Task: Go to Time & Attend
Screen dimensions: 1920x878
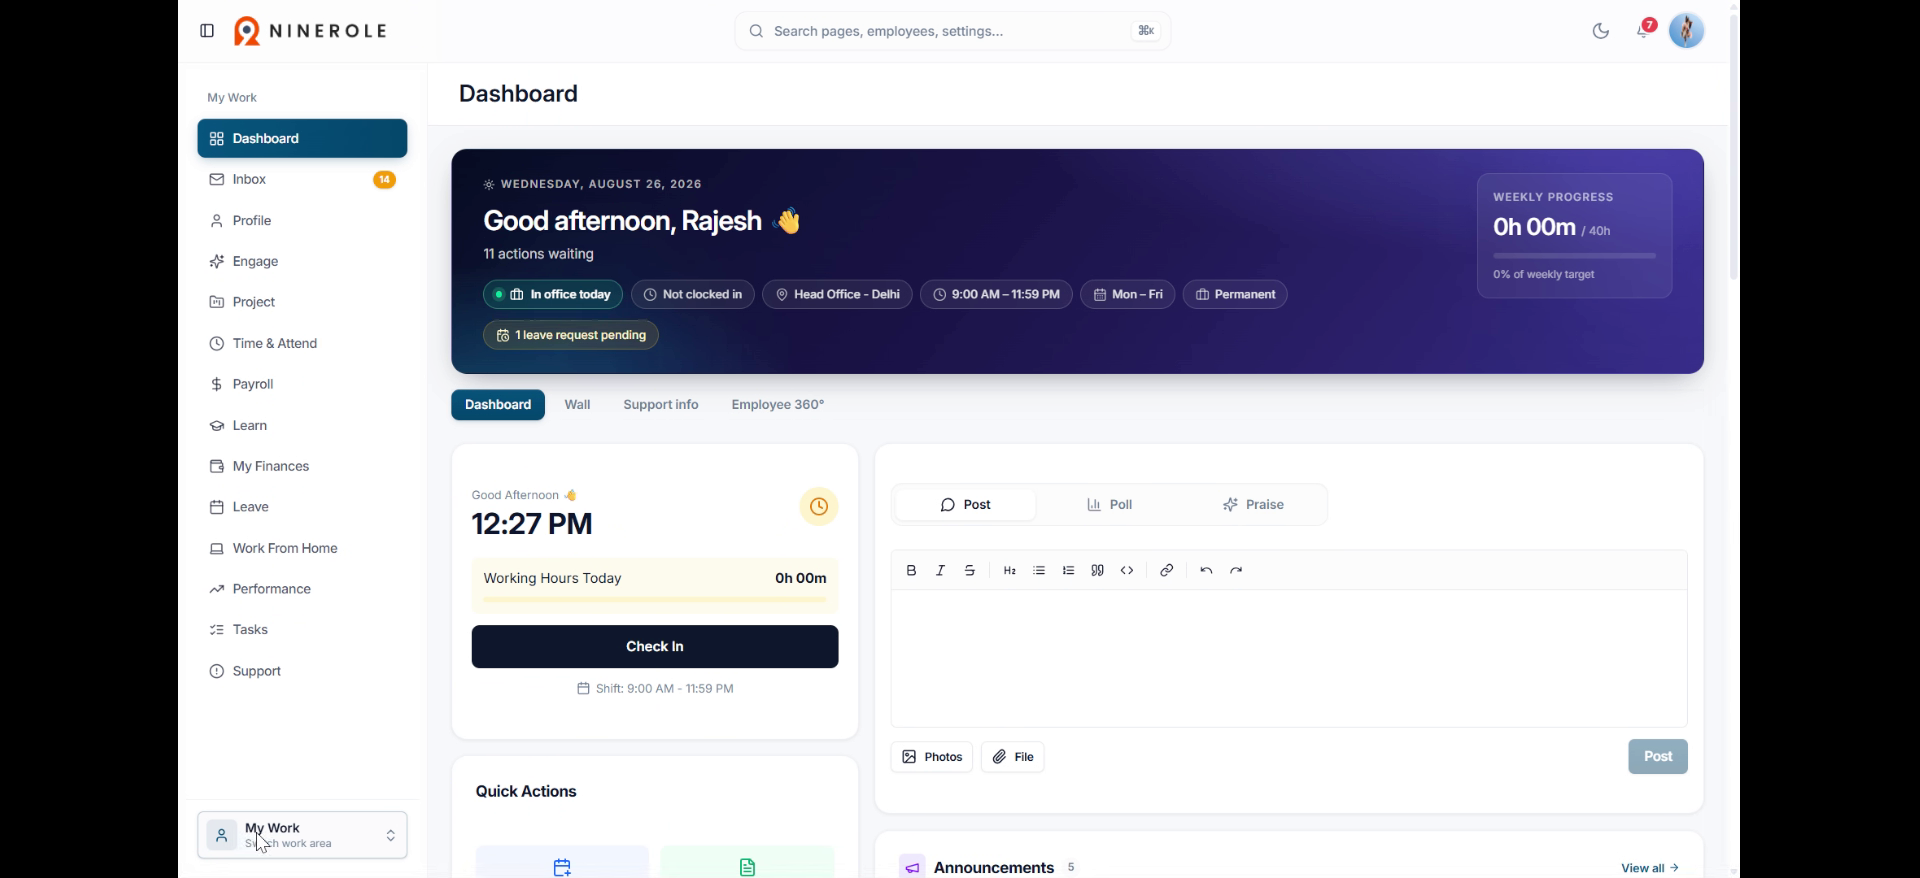Action: point(302,343)
